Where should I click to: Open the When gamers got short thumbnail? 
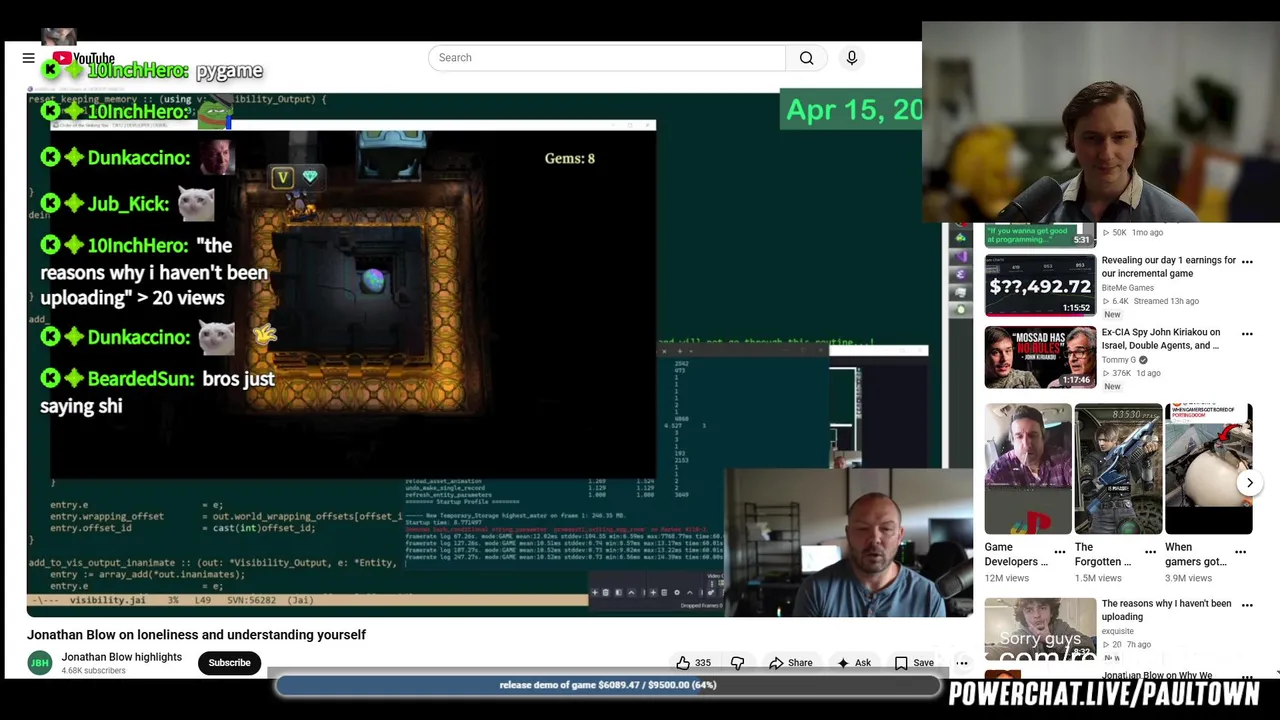[x=1208, y=469]
